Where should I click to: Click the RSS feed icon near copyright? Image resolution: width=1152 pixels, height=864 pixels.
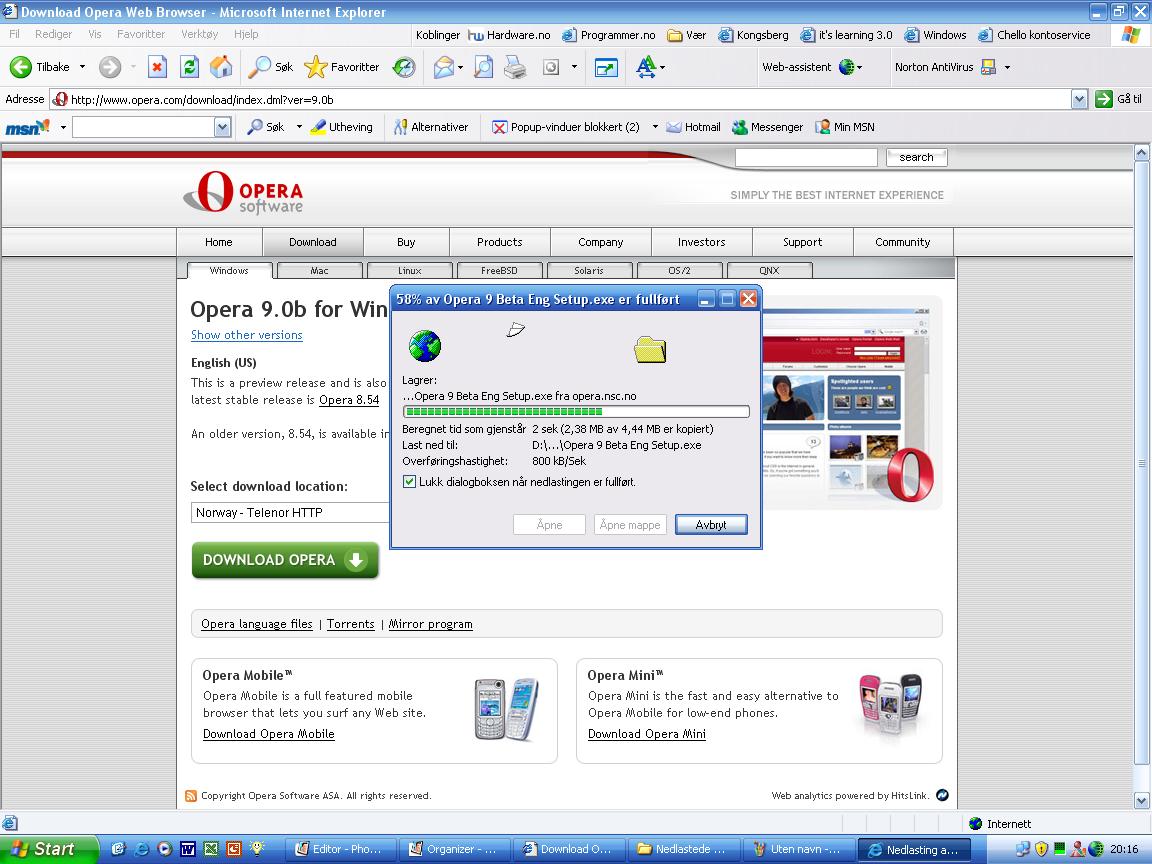191,796
